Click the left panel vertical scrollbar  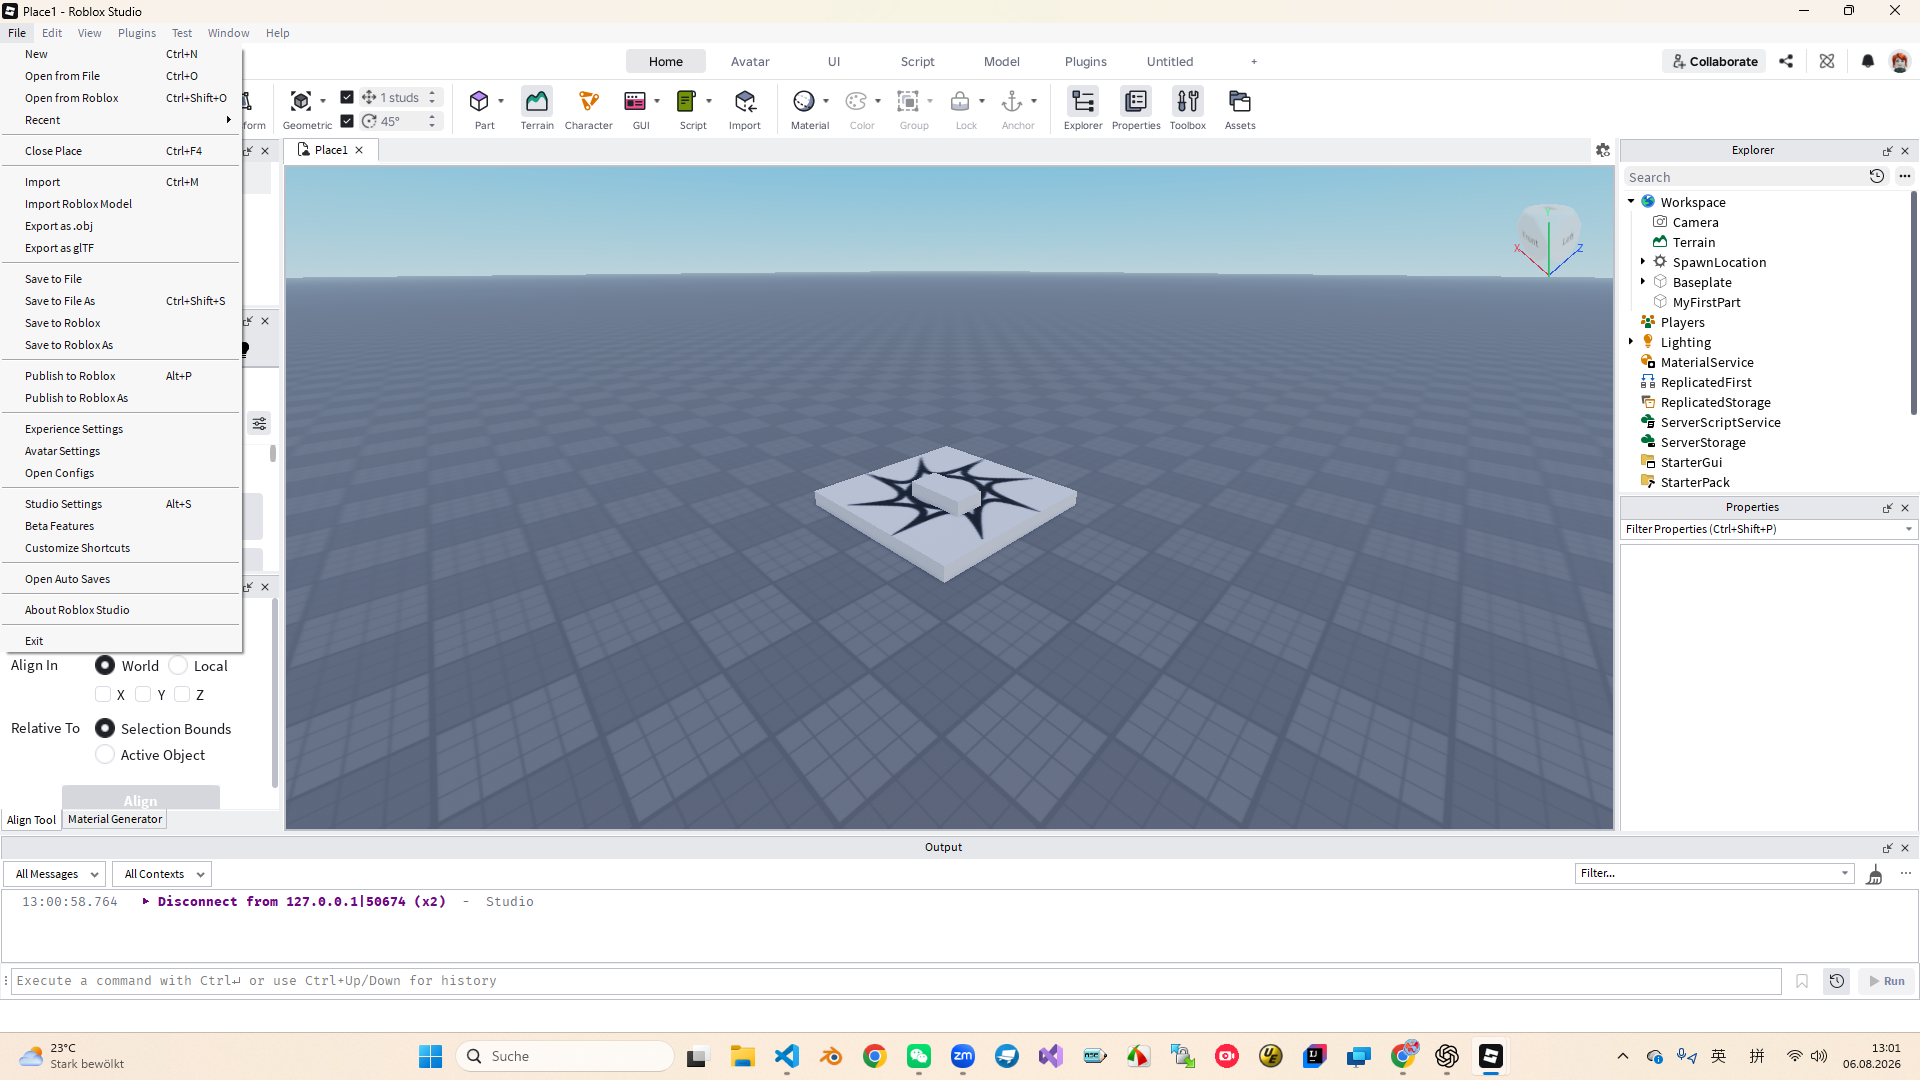(x=274, y=693)
